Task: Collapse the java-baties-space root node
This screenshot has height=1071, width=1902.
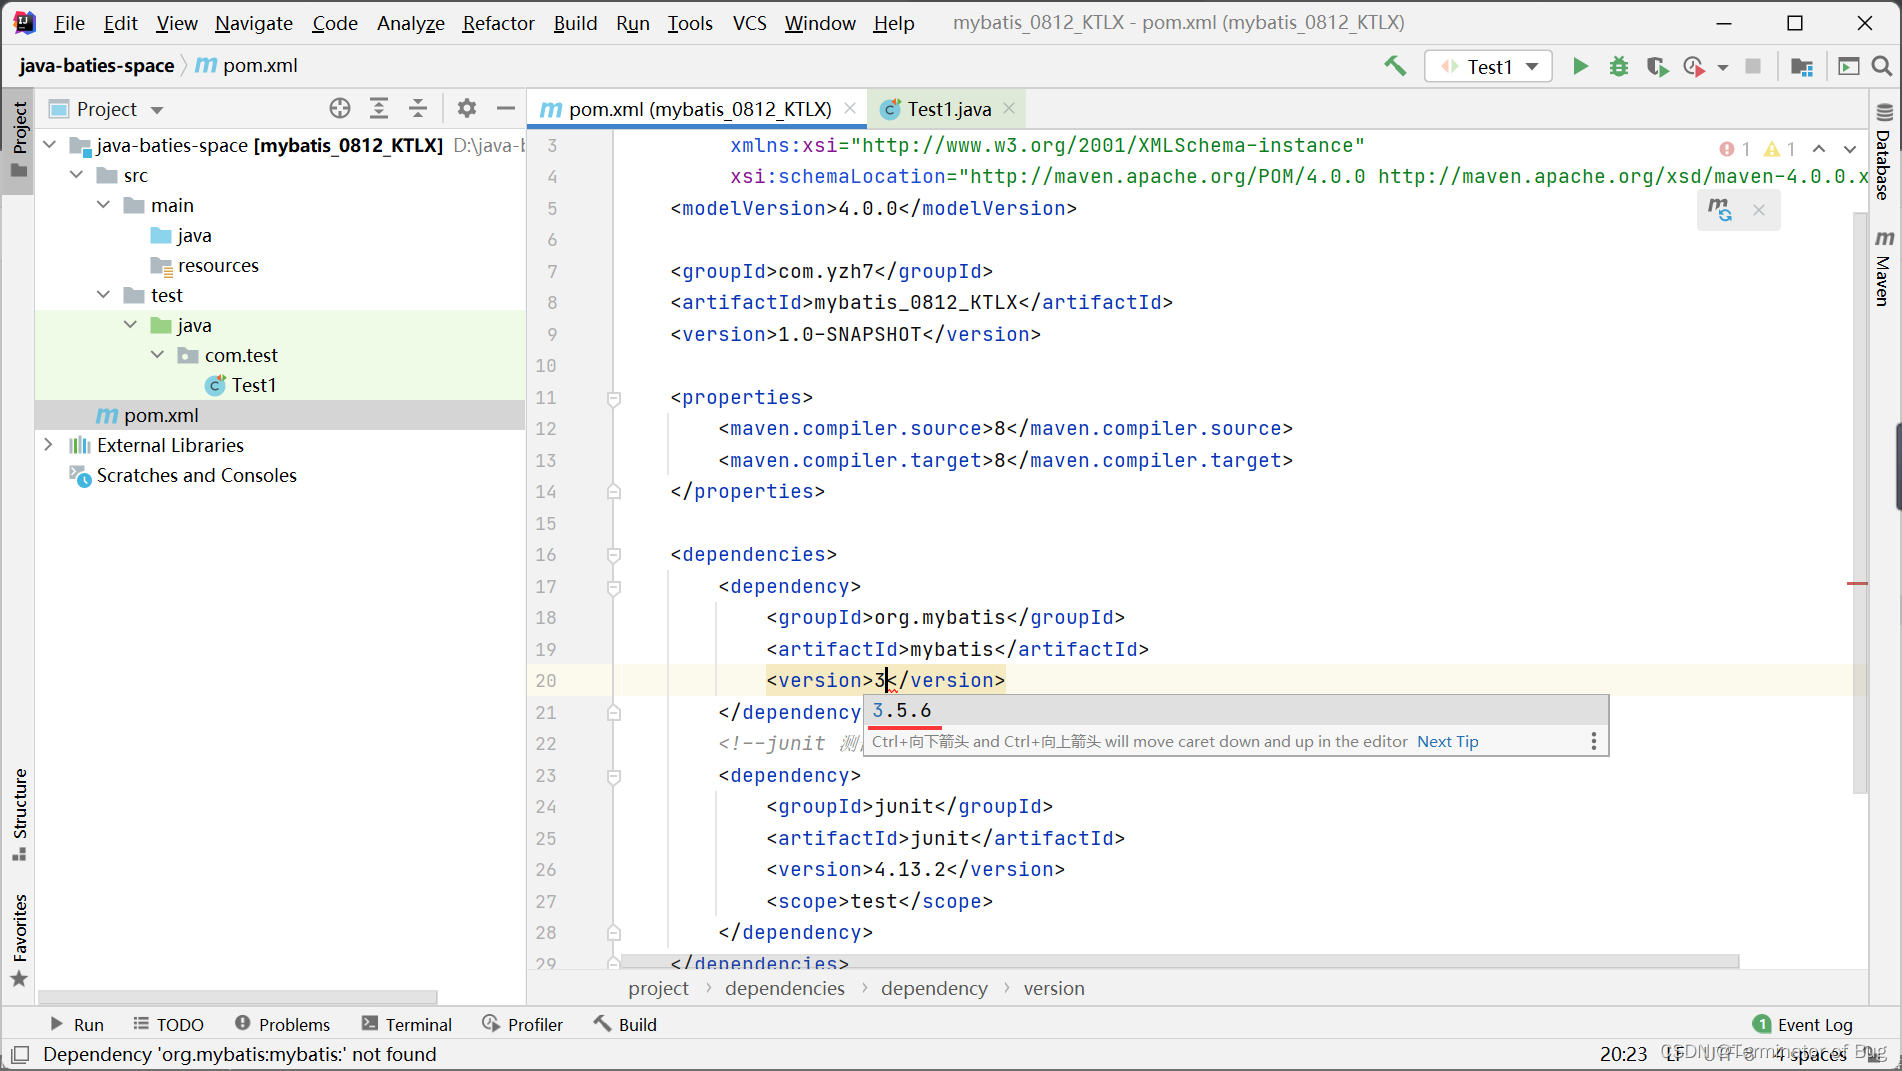Action: (49, 145)
